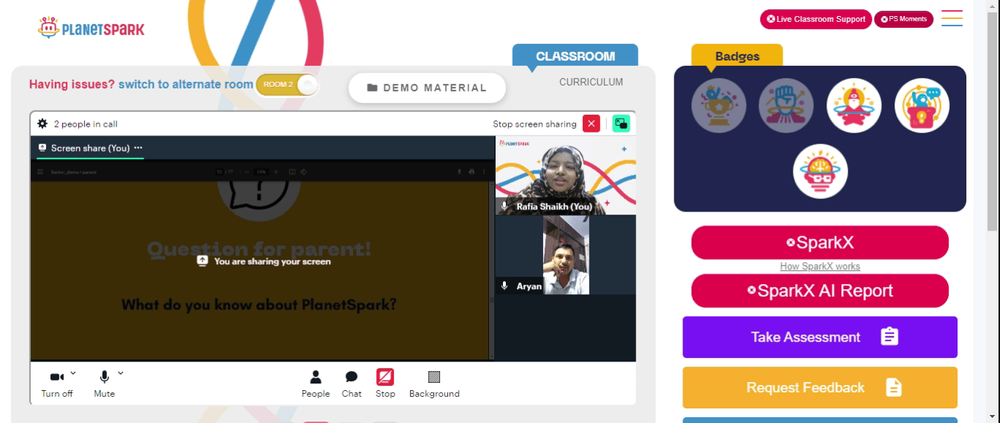Expand microphone options chevron
1000x423 pixels.
click(121, 373)
